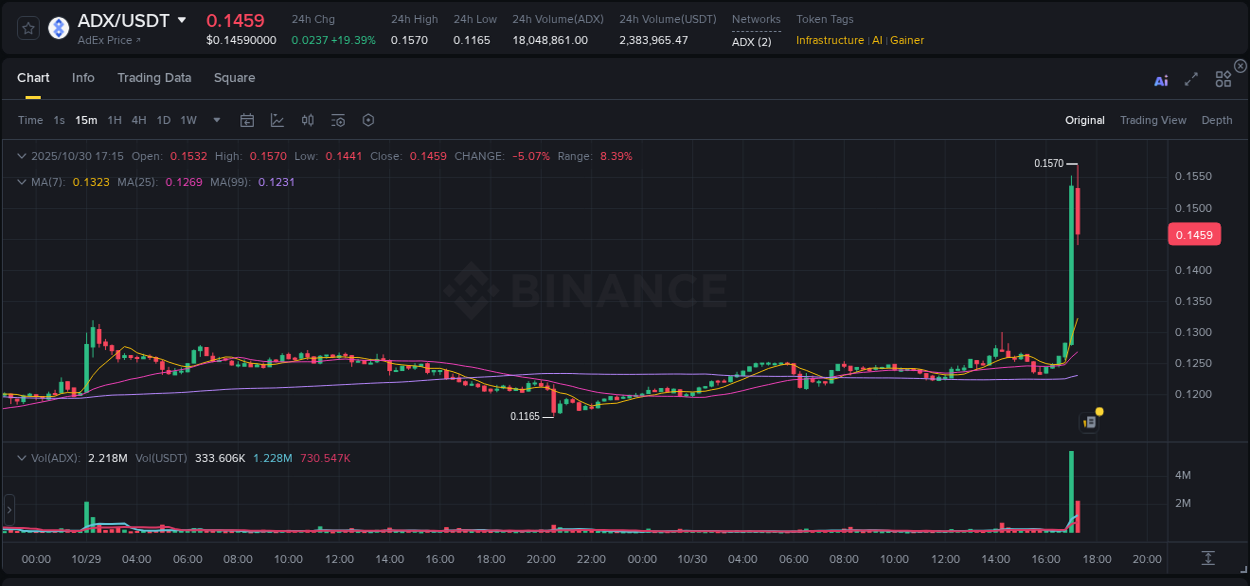Click the fullscreen expand arrows icon
The height and width of the screenshot is (586, 1250).
(1191, 79)
